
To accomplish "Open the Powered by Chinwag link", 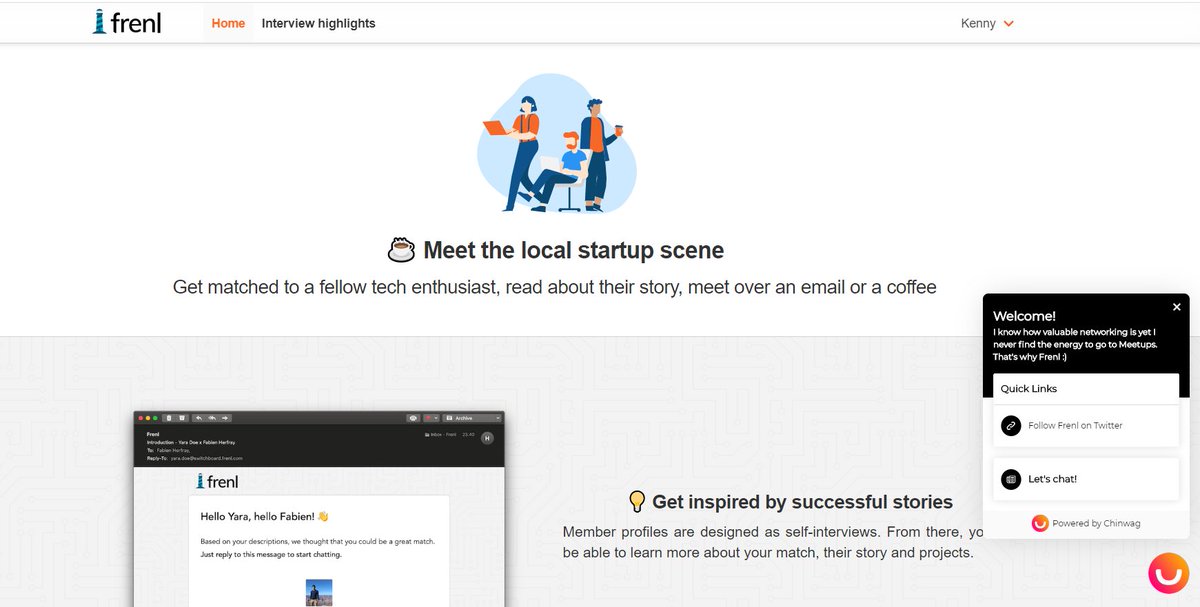I will [x=1096, y=523].
